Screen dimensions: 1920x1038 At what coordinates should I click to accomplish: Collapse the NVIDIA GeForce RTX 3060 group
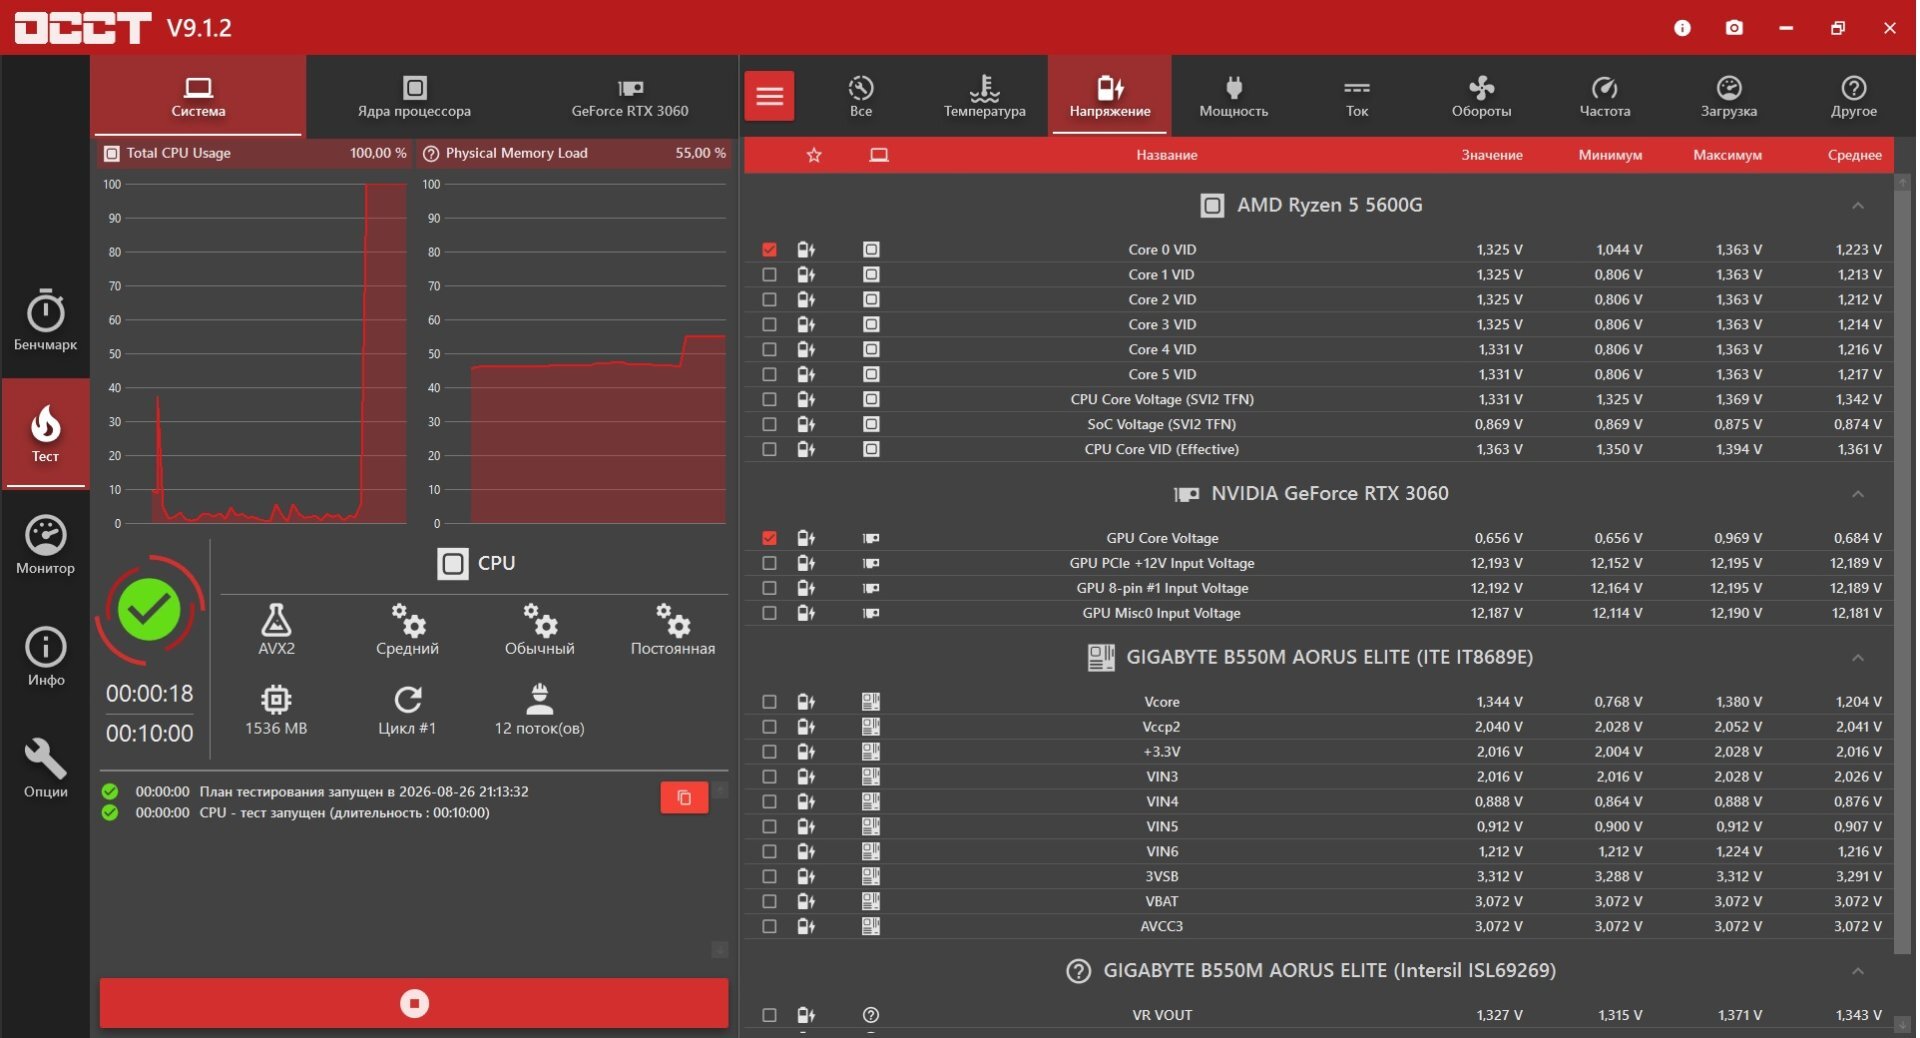tap(1857, 493)
